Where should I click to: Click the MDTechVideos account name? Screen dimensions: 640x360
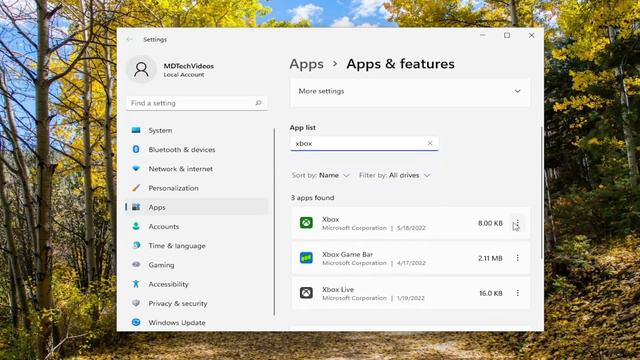189,66
